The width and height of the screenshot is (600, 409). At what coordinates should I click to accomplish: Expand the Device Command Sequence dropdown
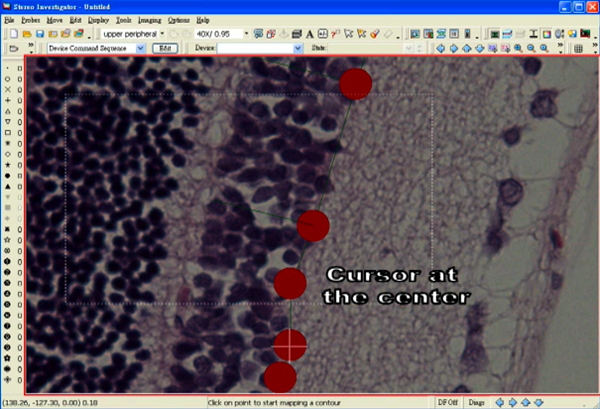pos(140,48)
